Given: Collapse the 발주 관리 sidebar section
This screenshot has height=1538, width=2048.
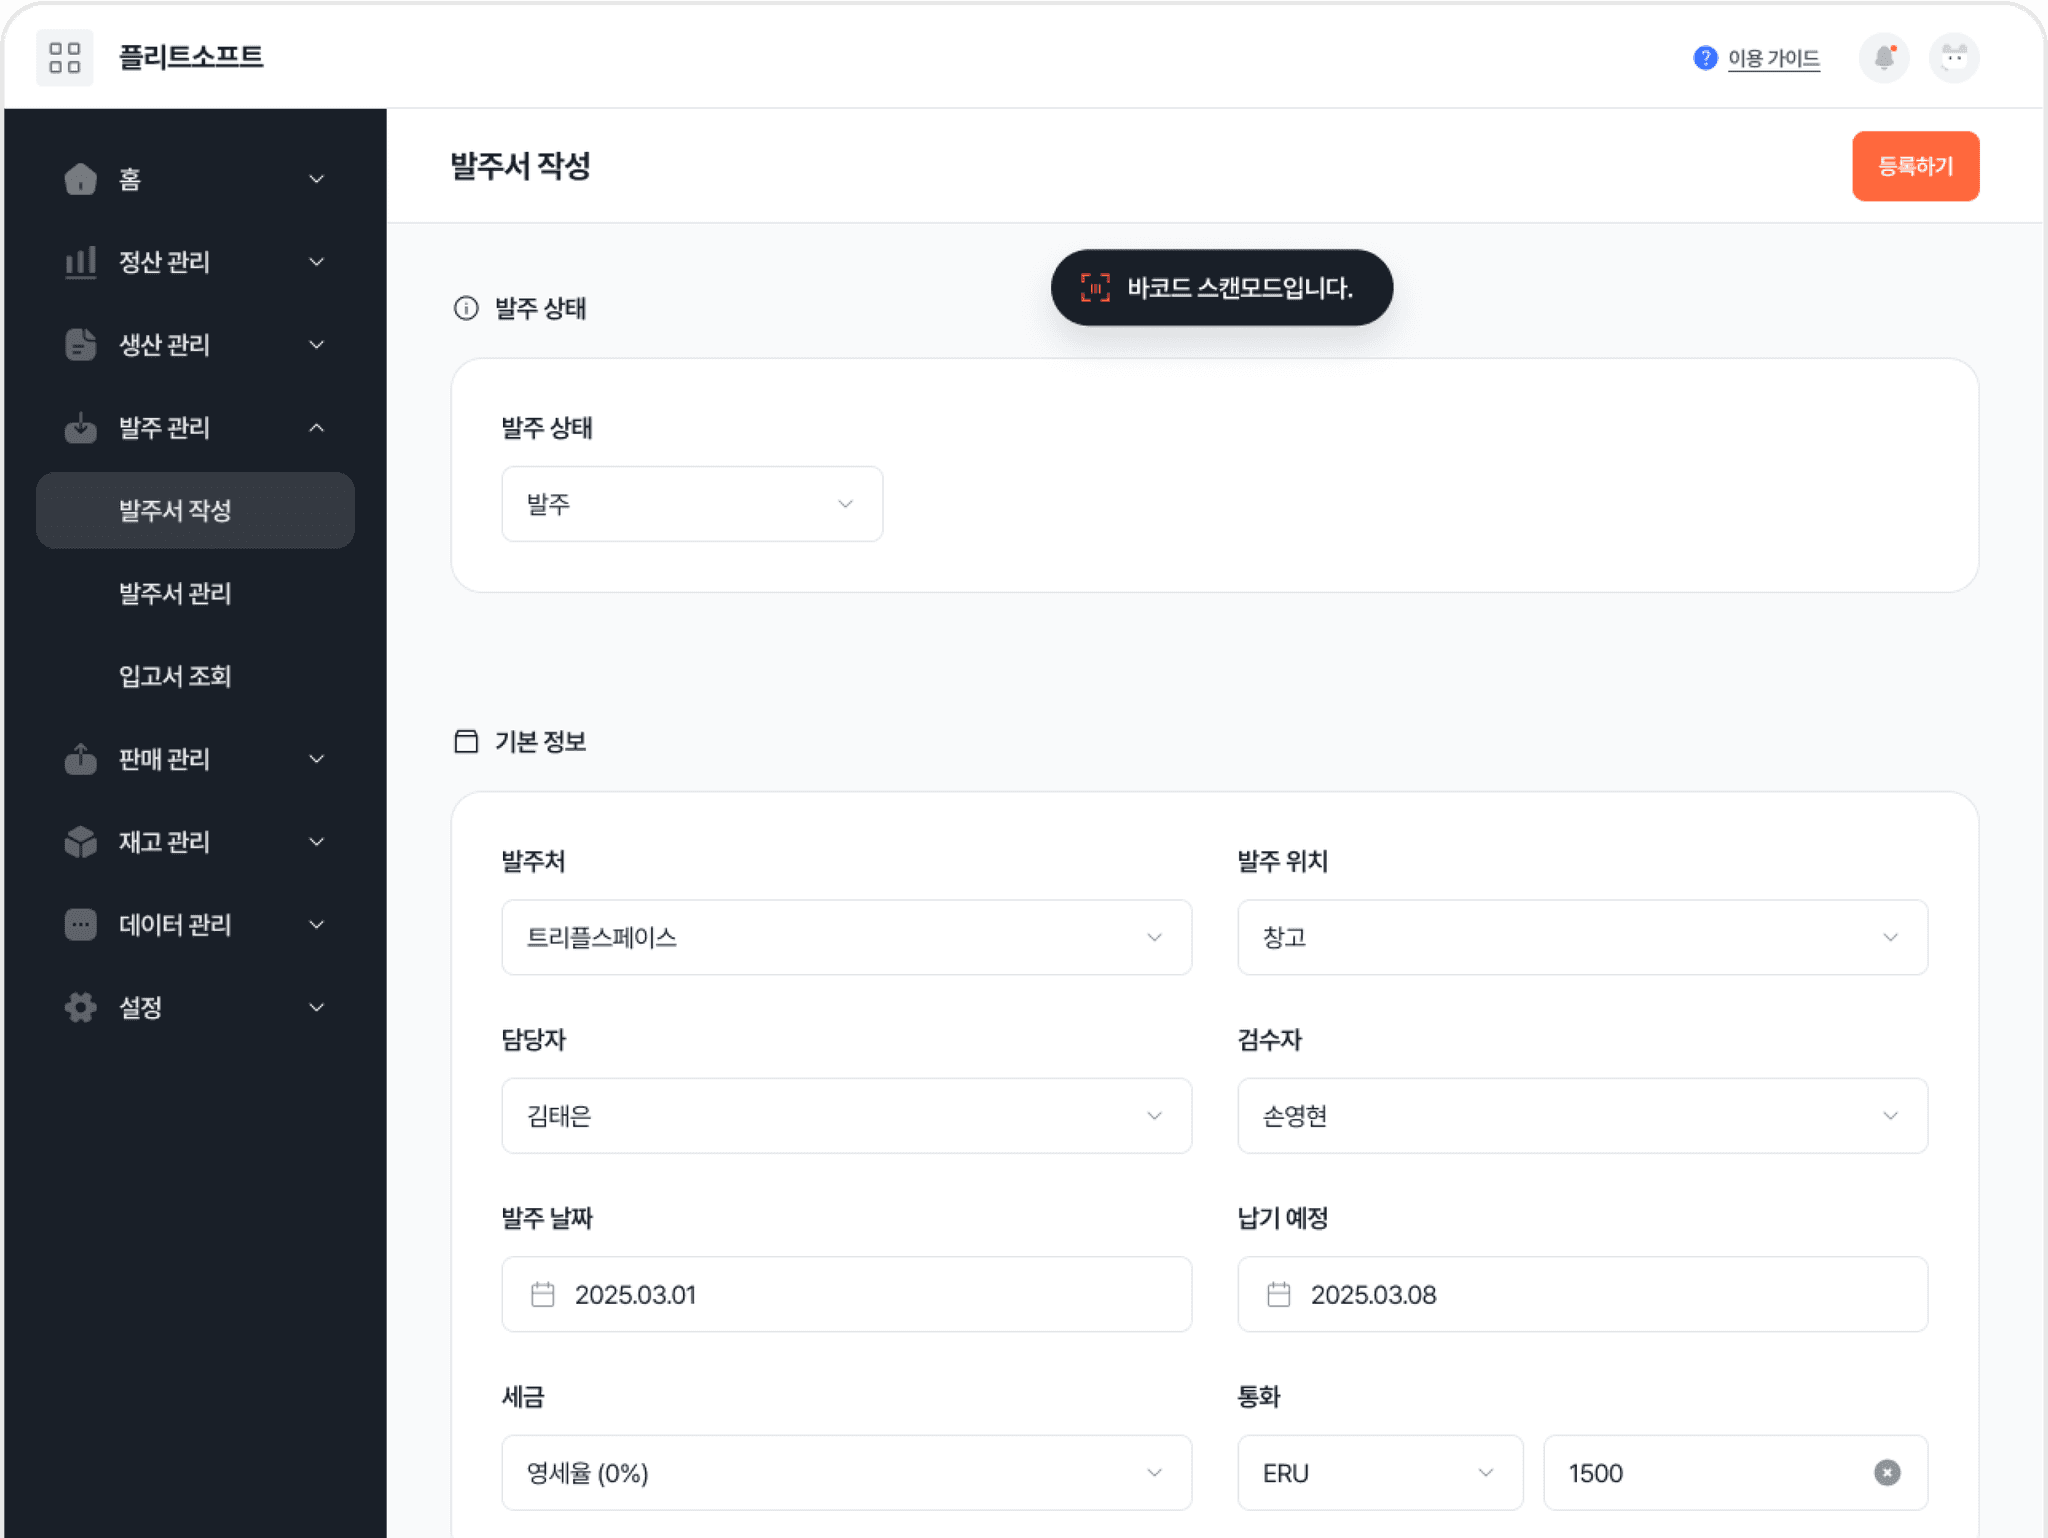Looking at the screenshot, I should (316, 428).
